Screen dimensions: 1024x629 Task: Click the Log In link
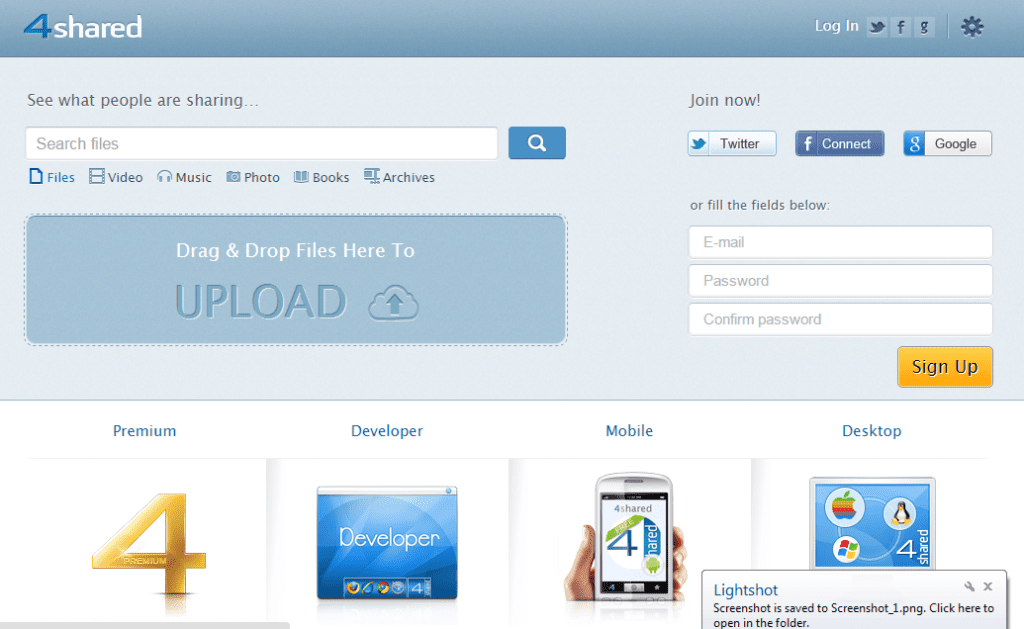(836, 26)
